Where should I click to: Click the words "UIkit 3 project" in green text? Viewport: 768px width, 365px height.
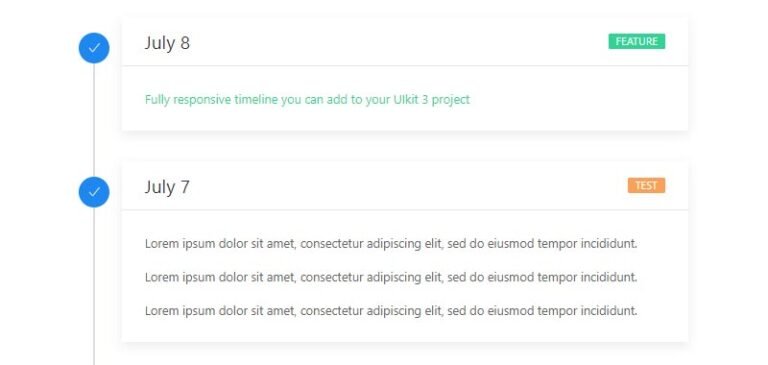432,99
